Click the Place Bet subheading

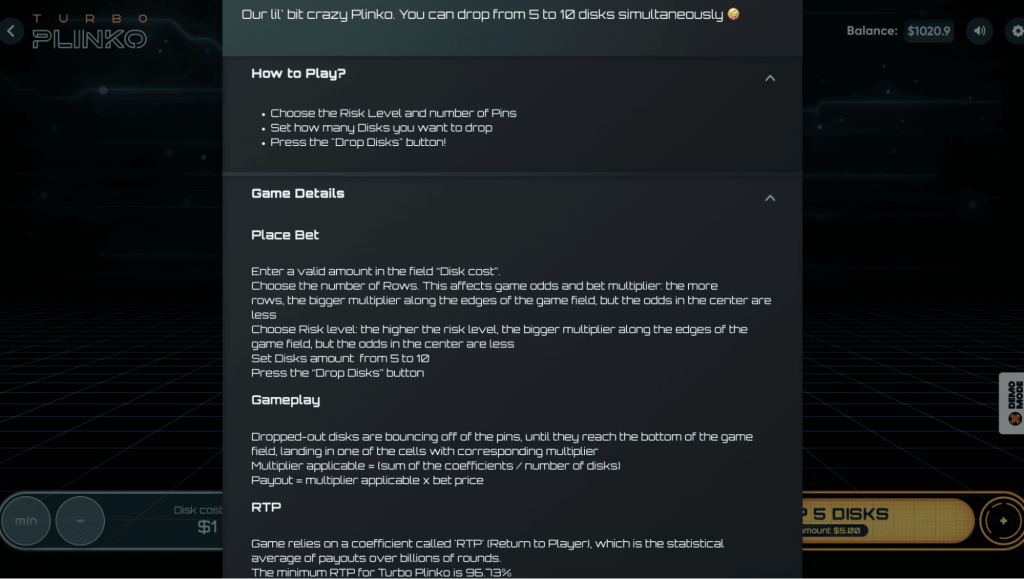[285, 235]
